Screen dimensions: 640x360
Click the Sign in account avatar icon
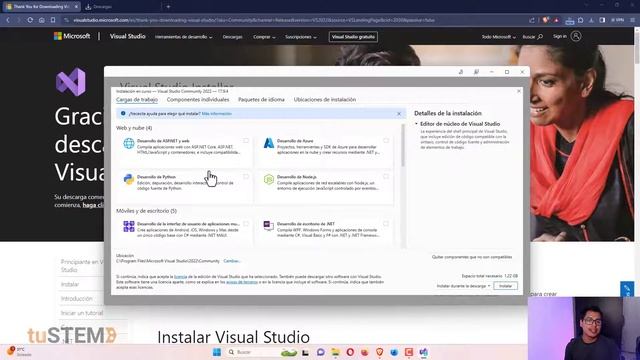point(576,36)
